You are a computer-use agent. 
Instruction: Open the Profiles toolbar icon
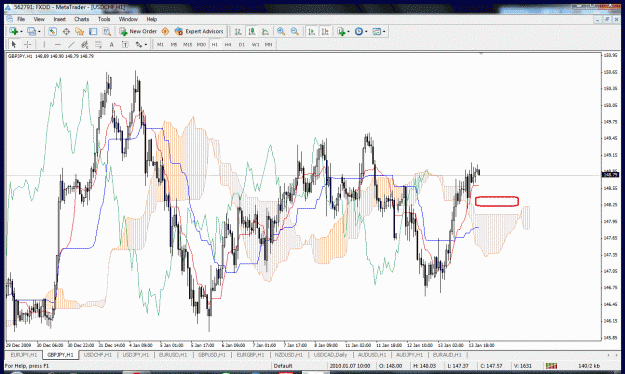[x=31, y=31]
